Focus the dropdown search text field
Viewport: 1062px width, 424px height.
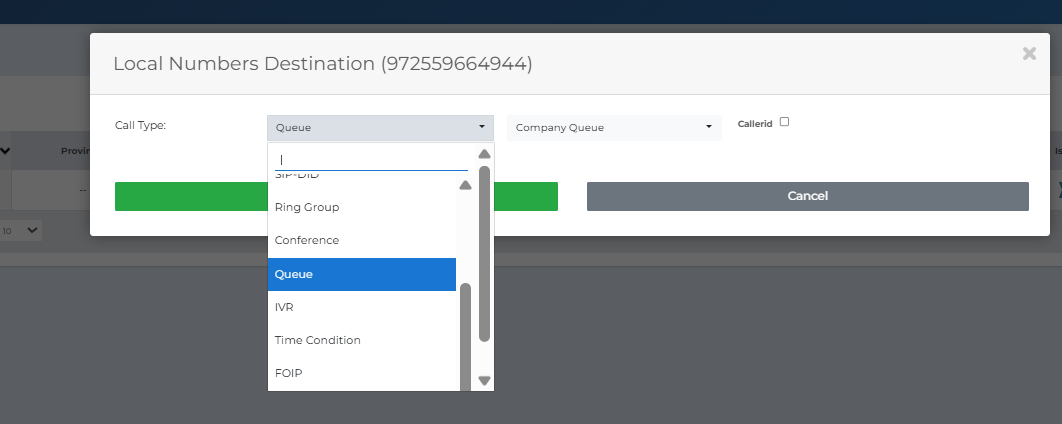pyautogui.click(x=371, y=160)
